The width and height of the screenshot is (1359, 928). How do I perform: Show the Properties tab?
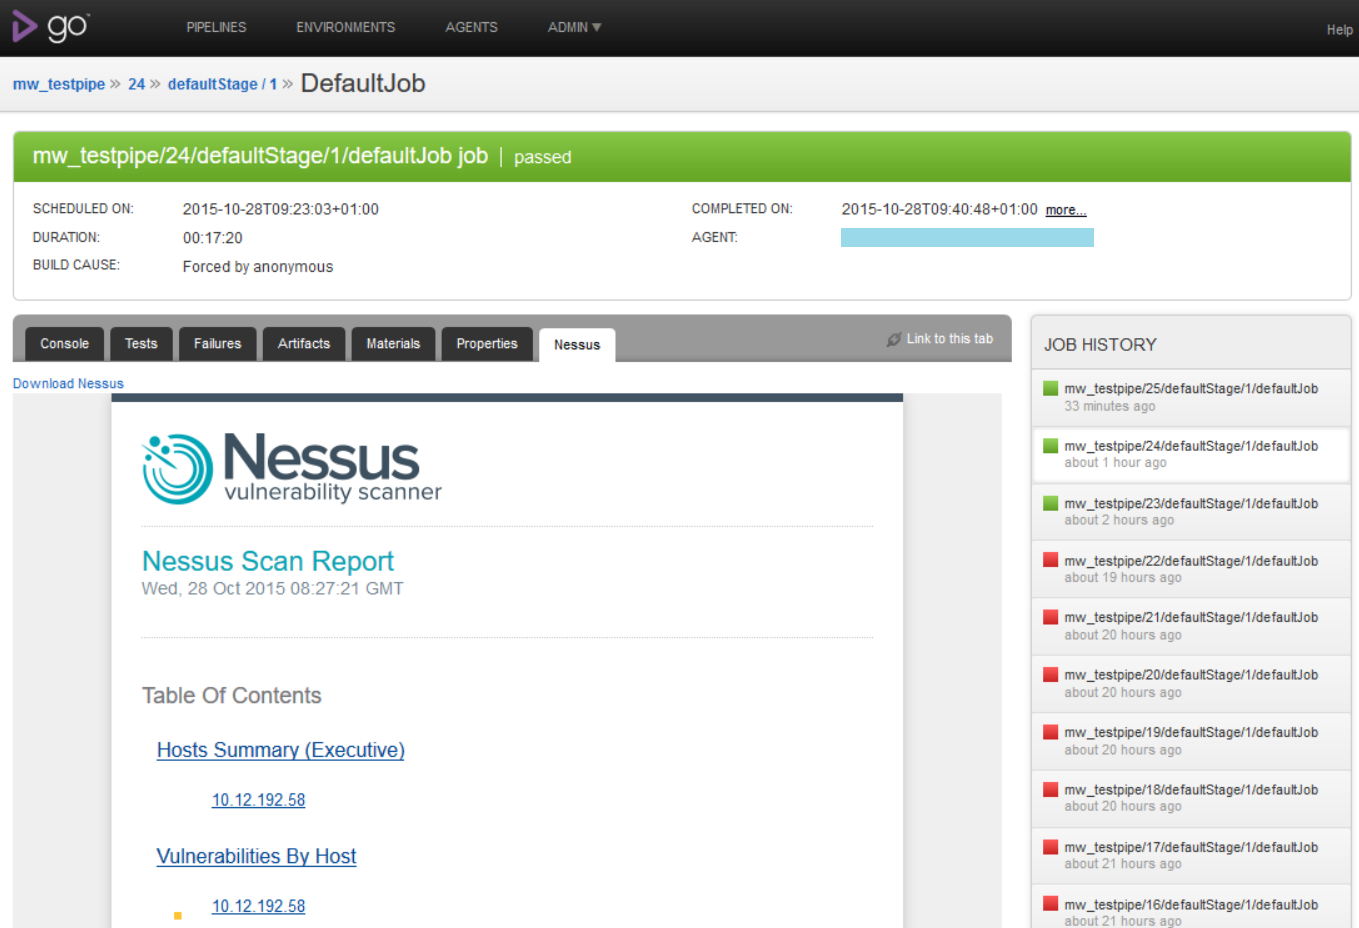pos(487,344)
